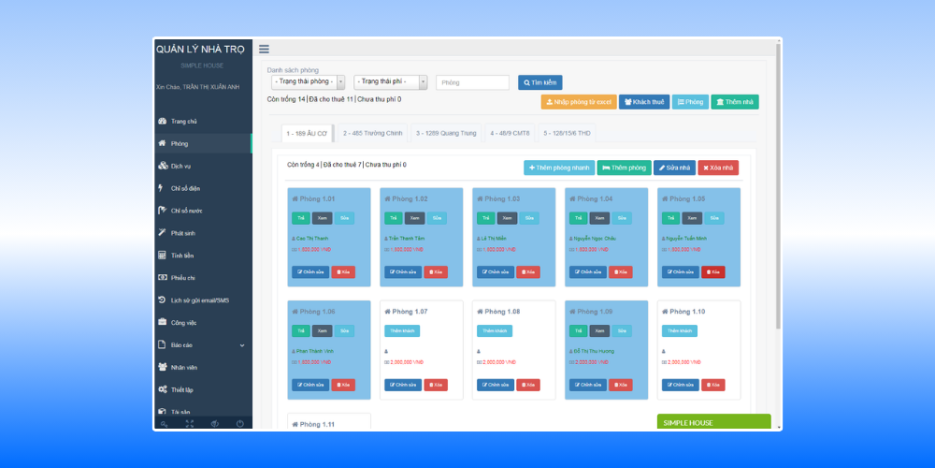This screenshot has height=468, width=935.
Task: Select the 4 - 46/9 CMT8 tab
Action: pyautogui.click(x=509, y=132)
